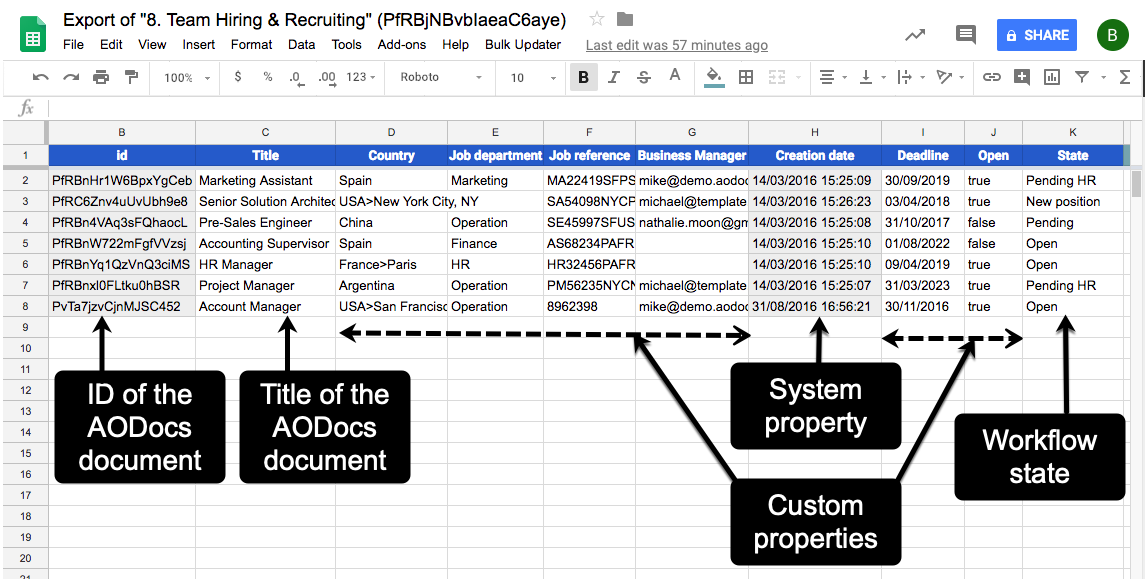
Task: Select the cell "France>Paris"
Action: (x=391, y=264)
